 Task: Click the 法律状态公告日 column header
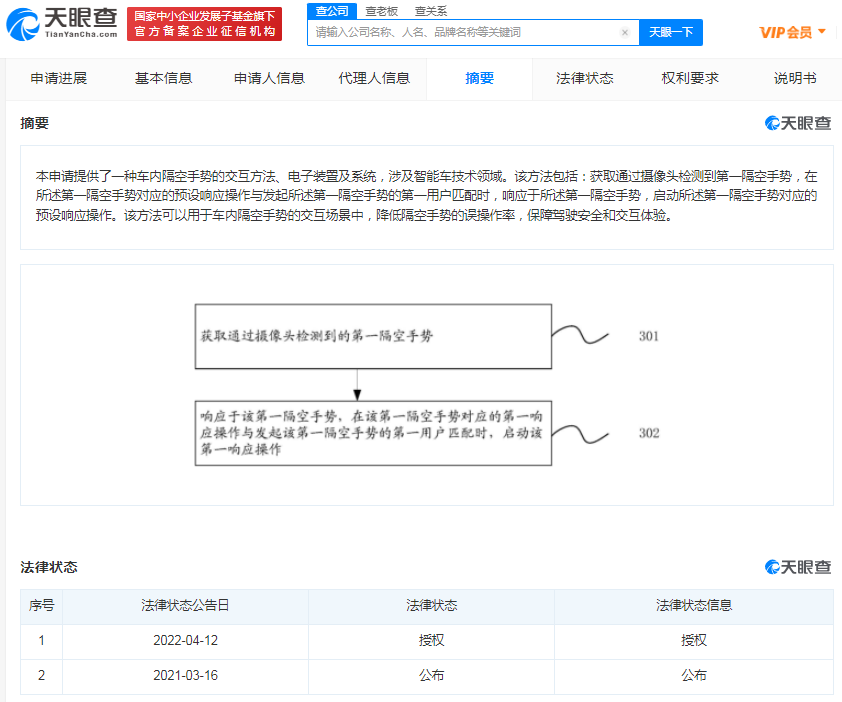point(185,606)
